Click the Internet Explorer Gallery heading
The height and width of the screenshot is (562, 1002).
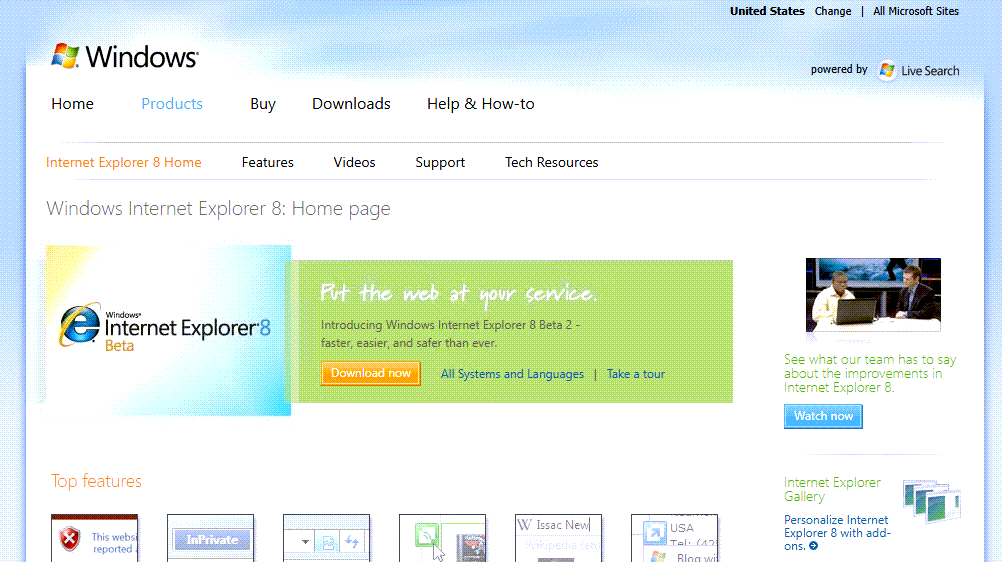tap(832, 489)
